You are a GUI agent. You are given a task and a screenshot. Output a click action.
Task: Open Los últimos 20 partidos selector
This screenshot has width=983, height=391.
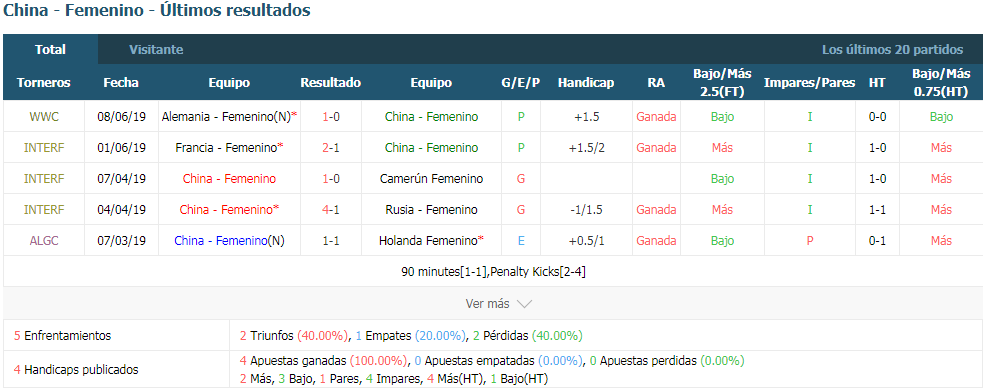(x=893, y=50)
